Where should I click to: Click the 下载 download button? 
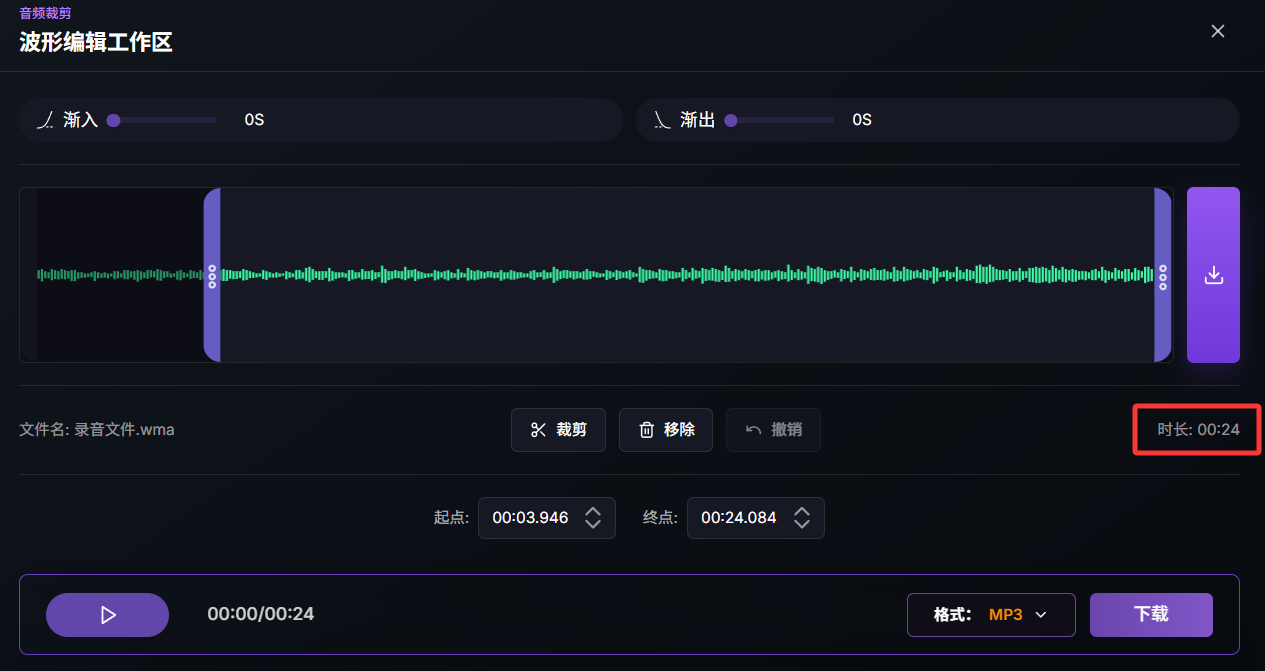(x=1151, y=615)
